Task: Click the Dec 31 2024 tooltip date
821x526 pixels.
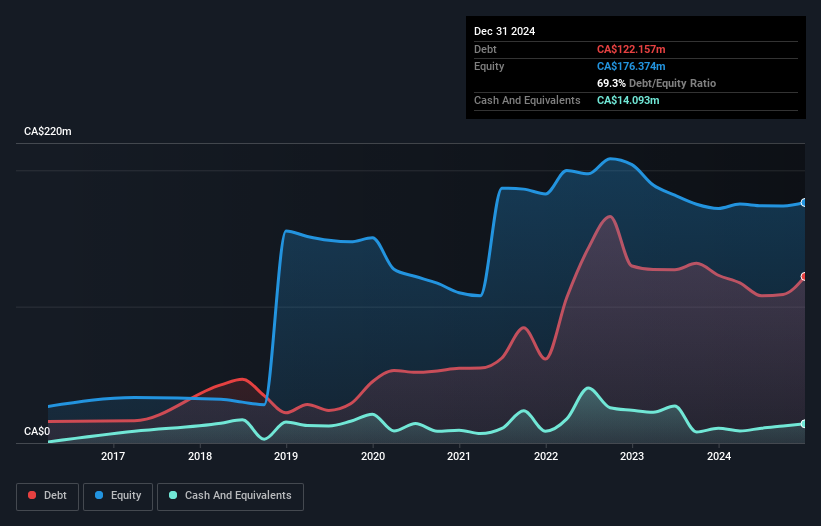Action: pyautogui.click(x=504, y=31)
